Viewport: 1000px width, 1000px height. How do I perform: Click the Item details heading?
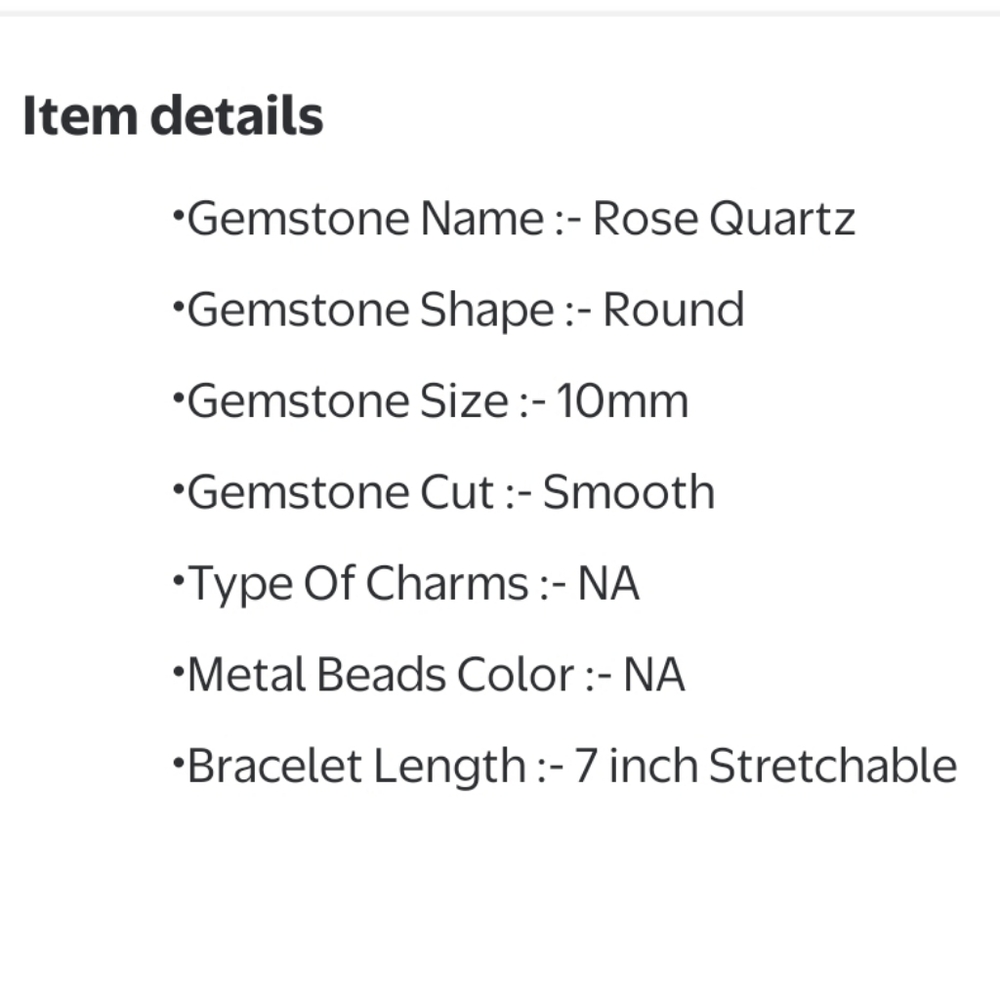pos(173,115)
